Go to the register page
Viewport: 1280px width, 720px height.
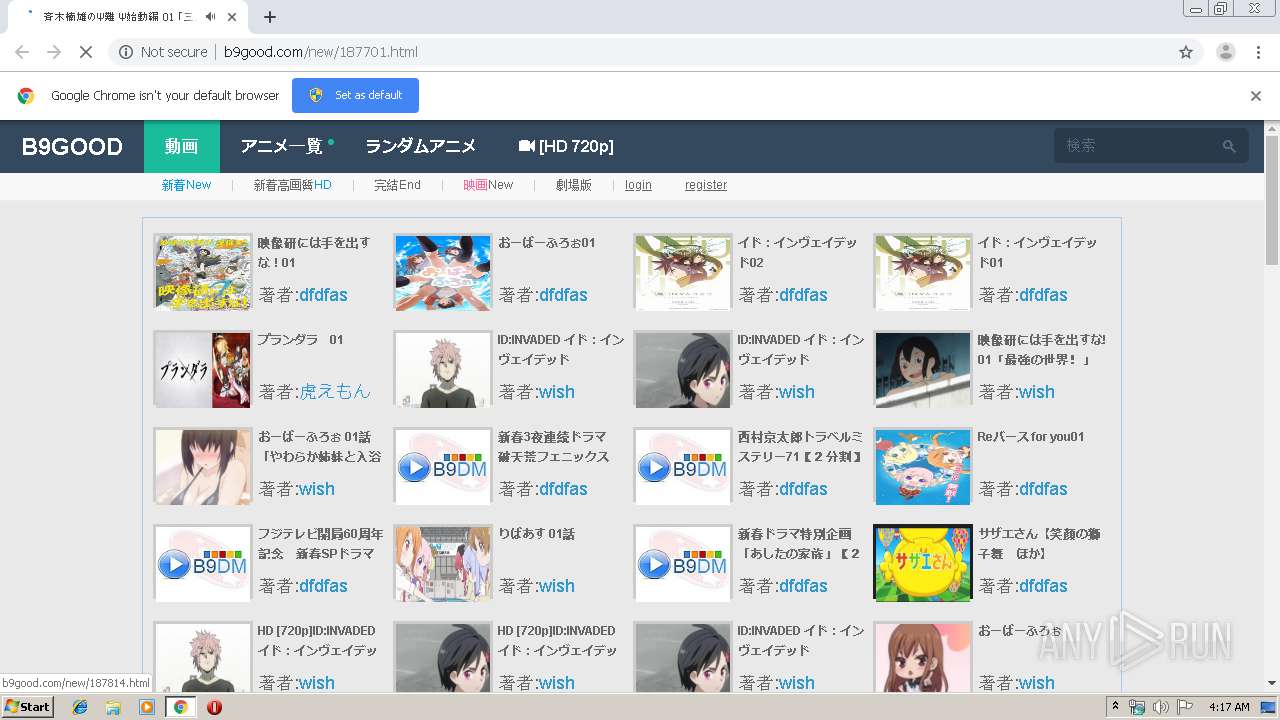pyautogui.click(x=706, y=185)
